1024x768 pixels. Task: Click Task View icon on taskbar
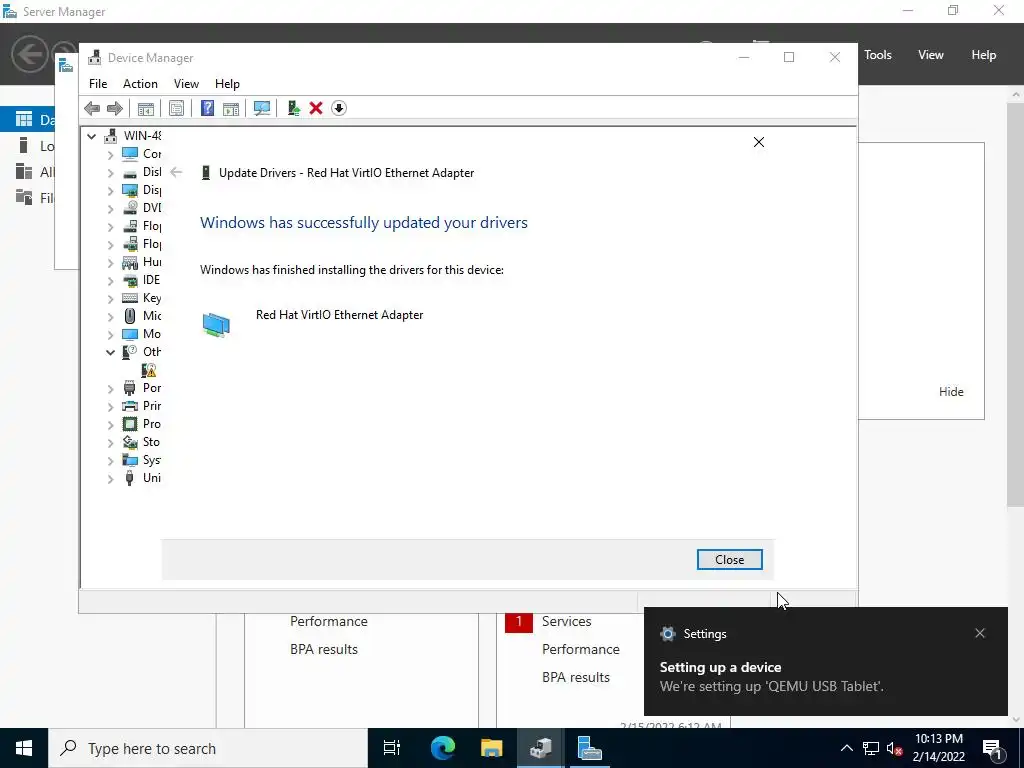392,748
